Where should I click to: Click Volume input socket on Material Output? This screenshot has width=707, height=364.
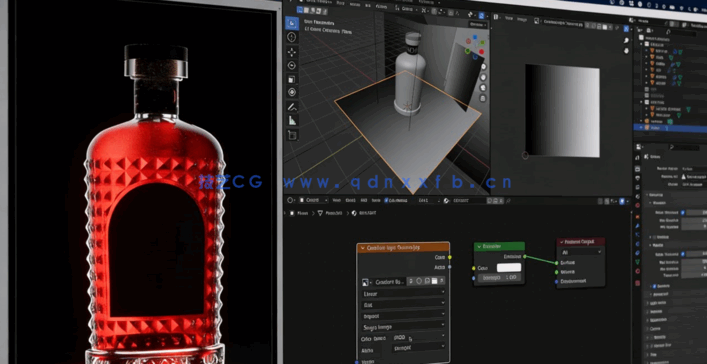click(x=556, y=272)
